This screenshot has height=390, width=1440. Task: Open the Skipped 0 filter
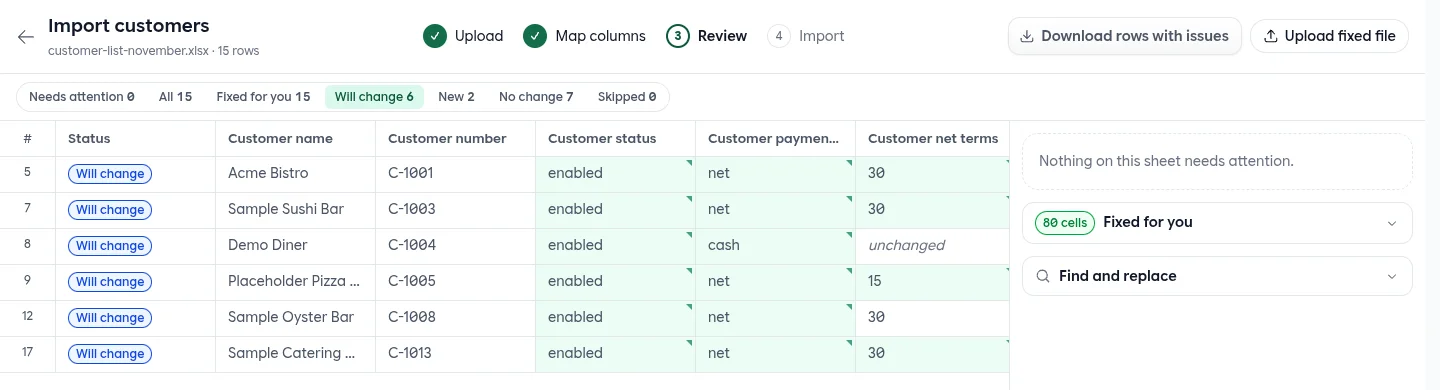(x=627, y=97)
